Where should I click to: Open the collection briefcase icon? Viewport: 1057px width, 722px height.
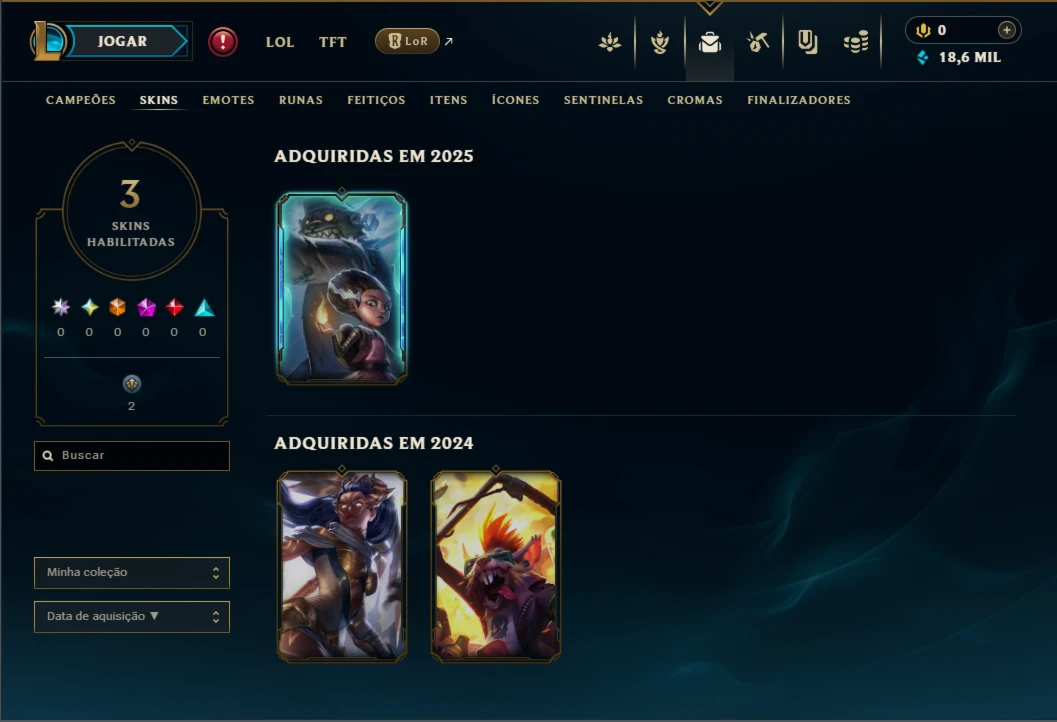[x=710, y=42]
